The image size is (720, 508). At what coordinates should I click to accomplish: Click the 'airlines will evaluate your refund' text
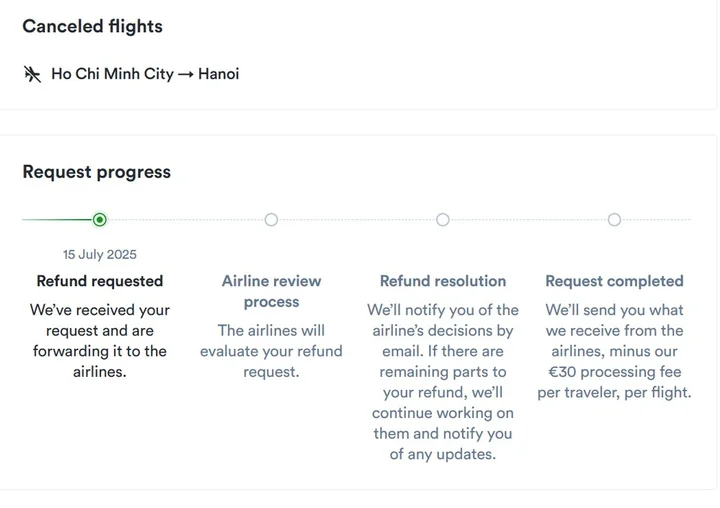click(x=271, y=351)
